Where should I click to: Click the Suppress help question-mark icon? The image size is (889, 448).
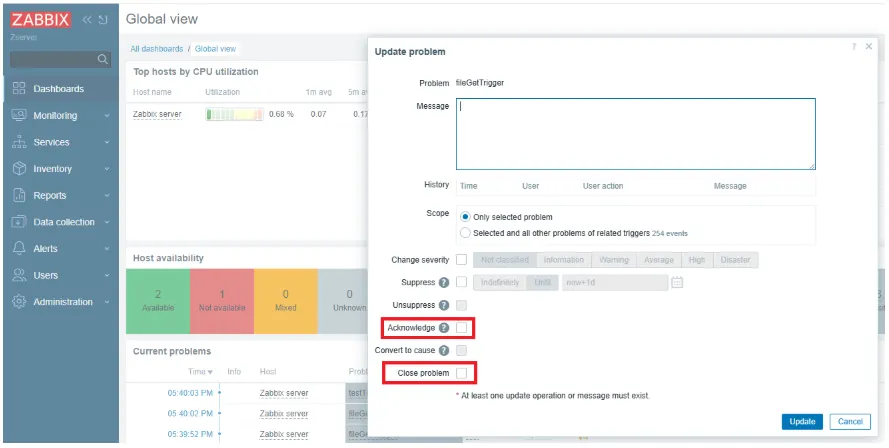coord(444,282)
